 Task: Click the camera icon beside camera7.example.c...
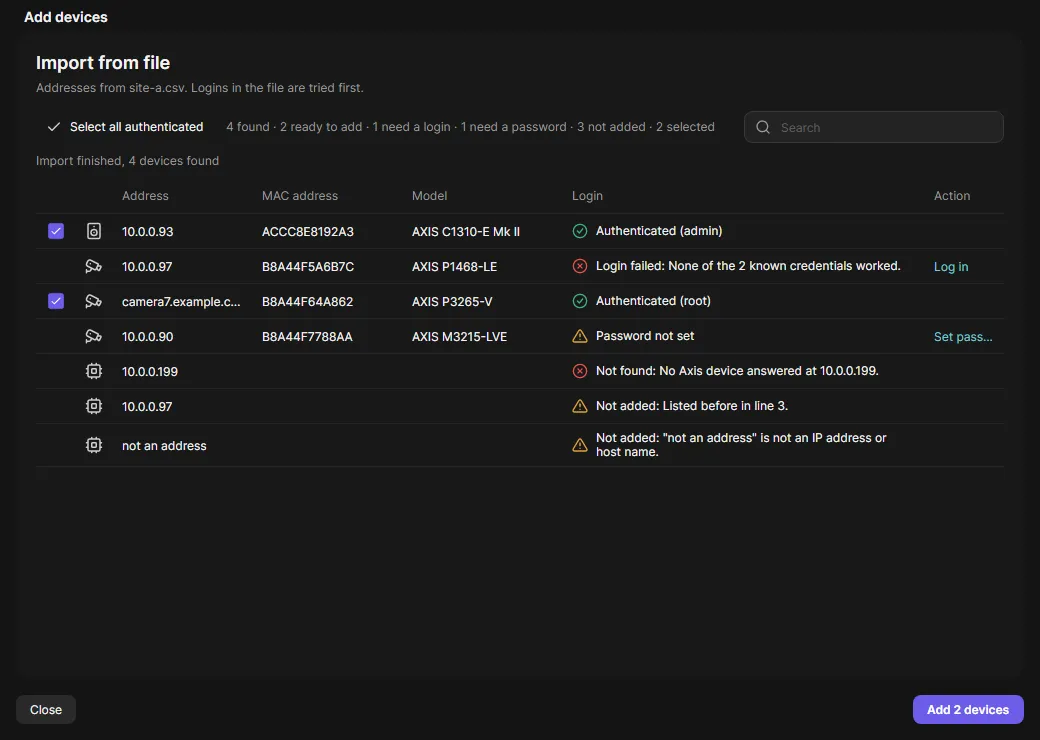(94, 301)
